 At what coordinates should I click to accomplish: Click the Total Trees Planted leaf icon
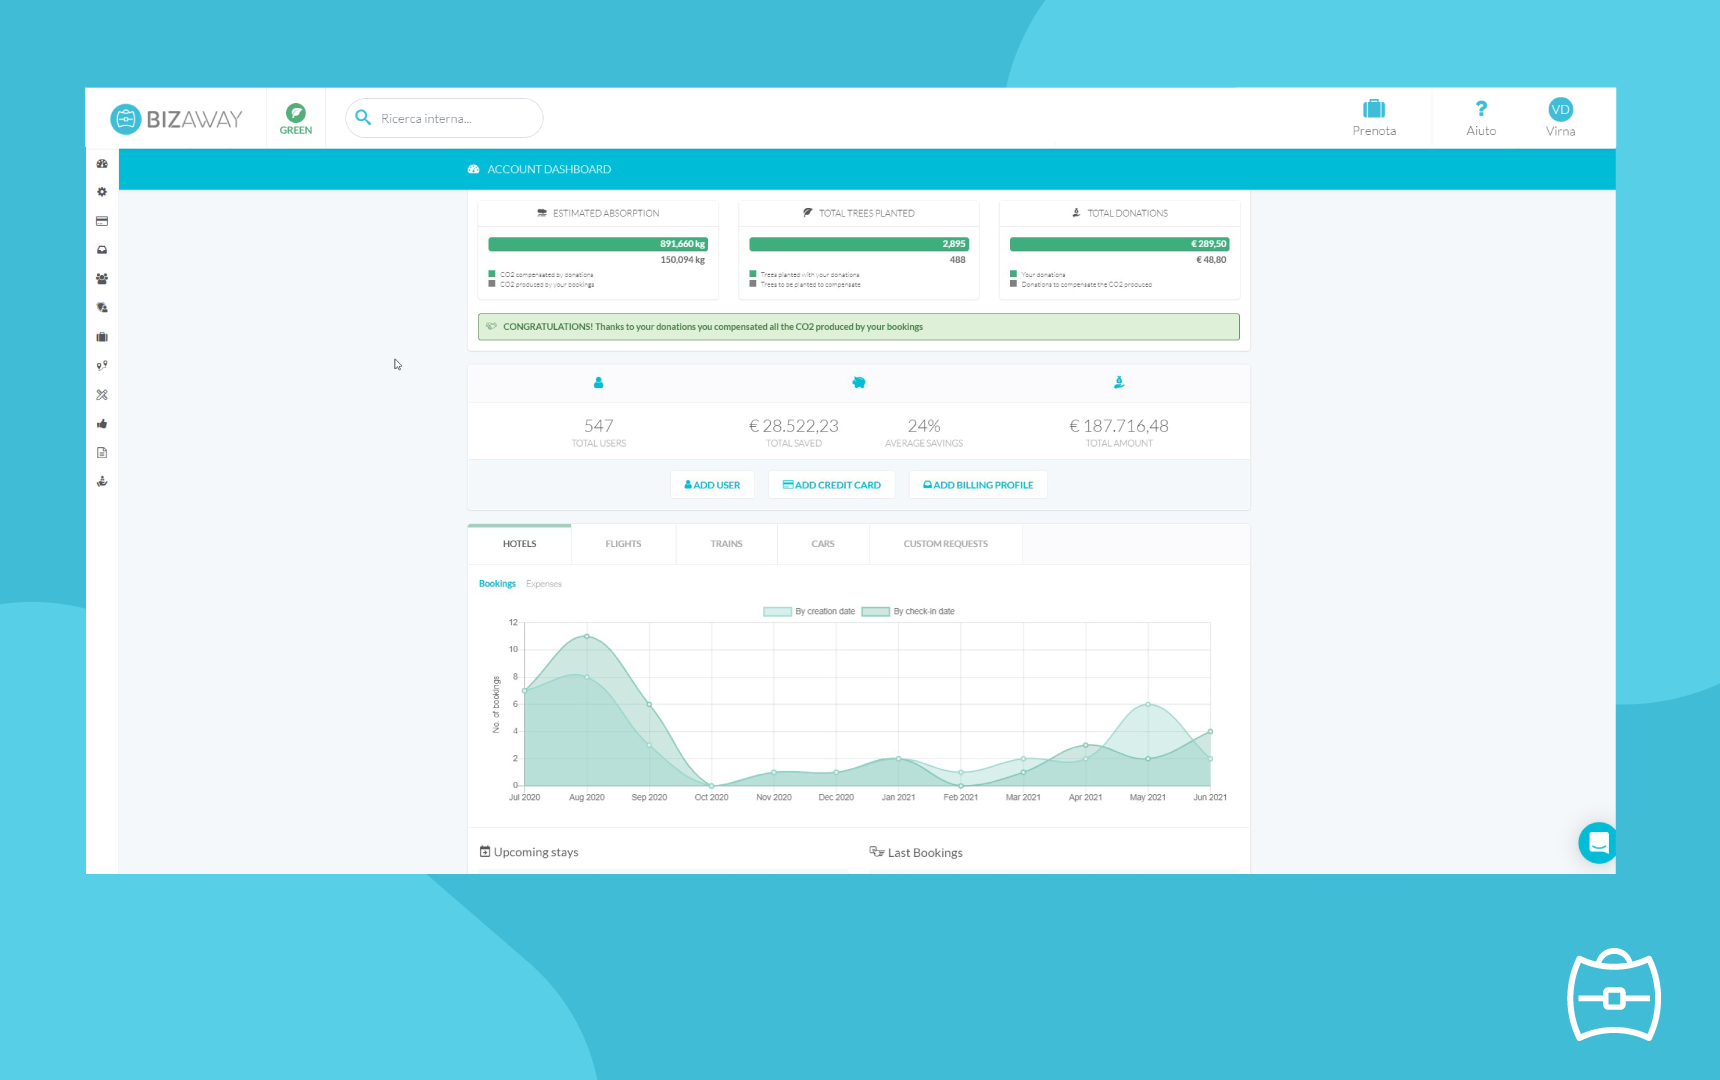pyautogui.click(x=808, y=213)
